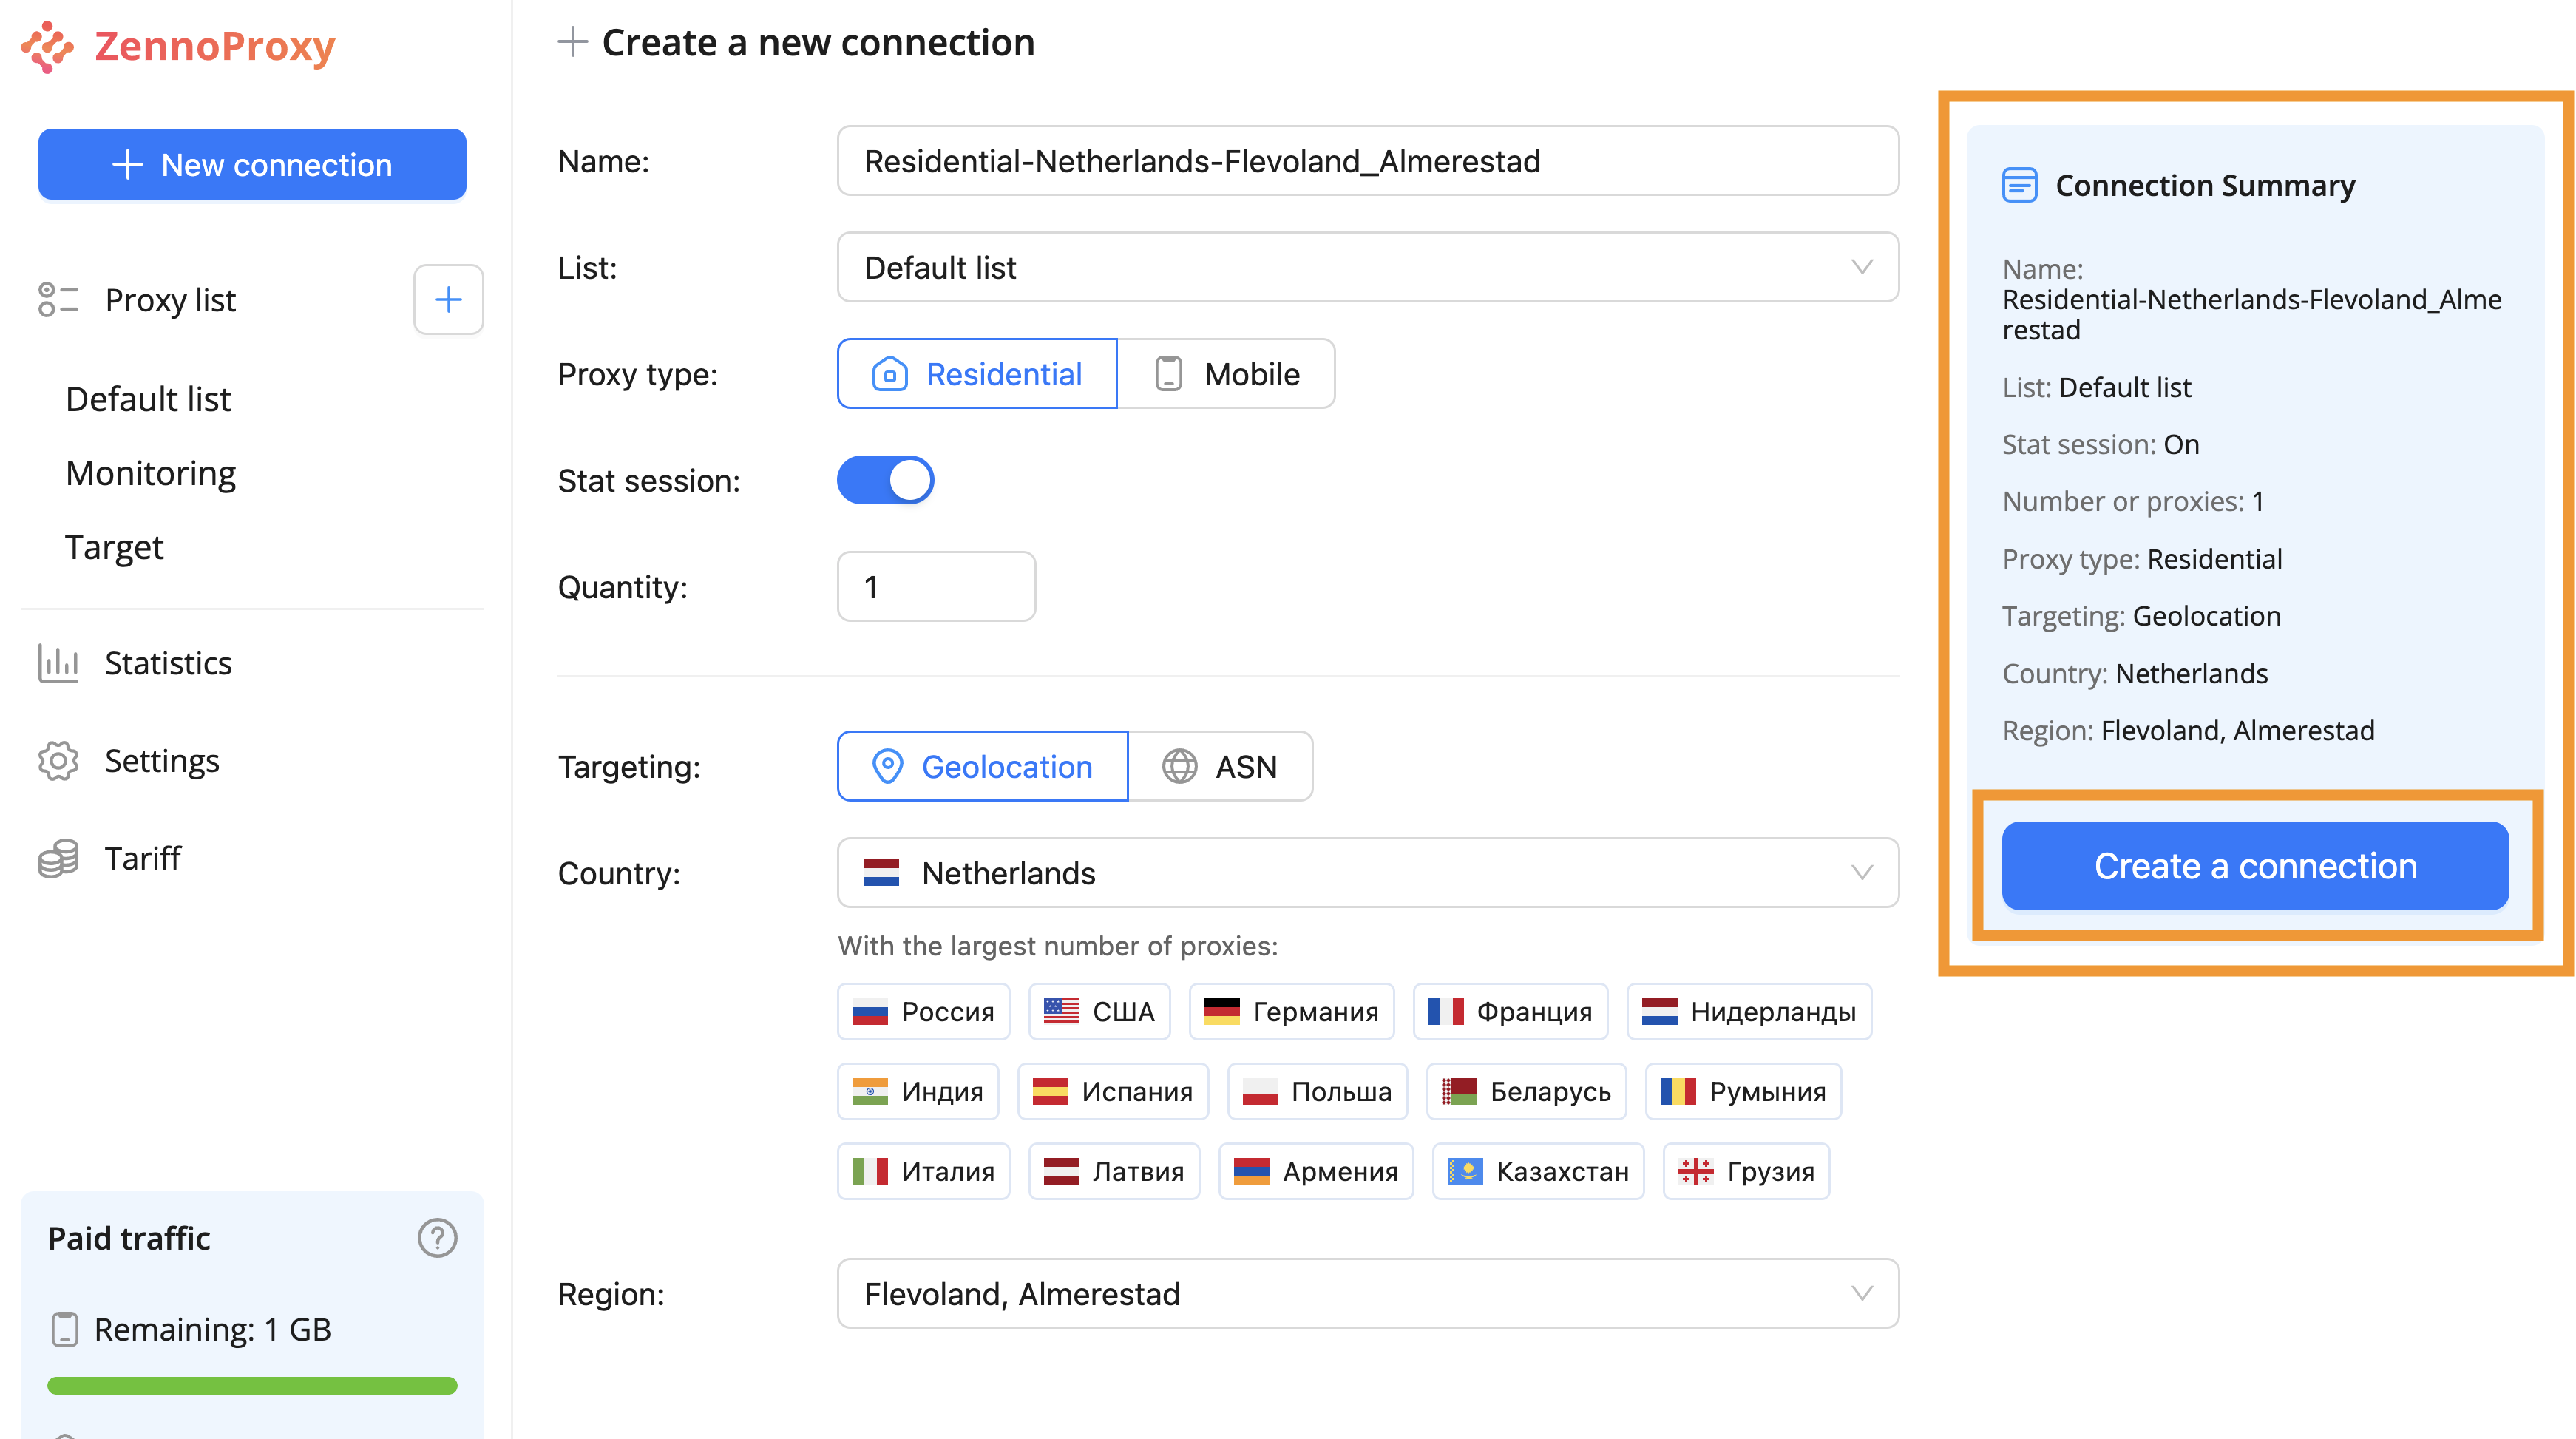Viewport: 2576px width, 1439px height.
Task: Expand the Region dropdown Flevoland, Almerestad
Action: click(x=1367, y=1294)
